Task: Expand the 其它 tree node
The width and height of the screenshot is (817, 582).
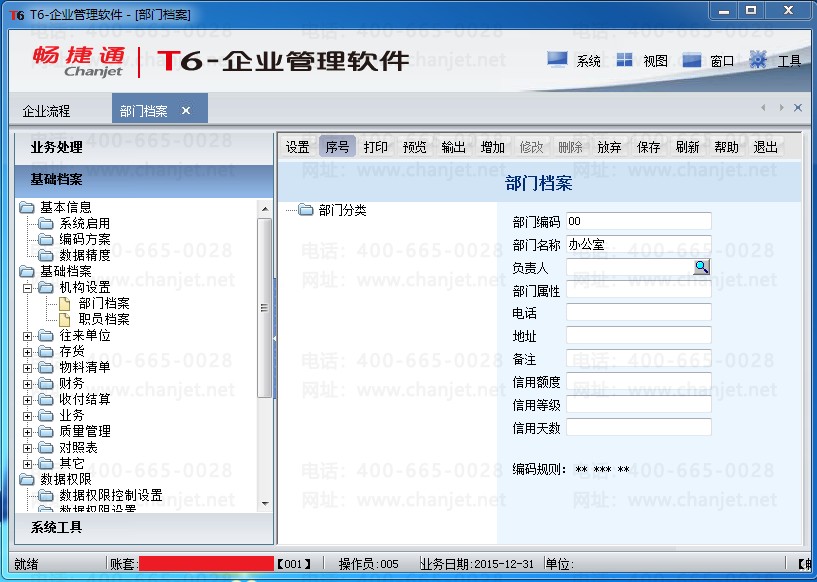Action: (28, 464)
